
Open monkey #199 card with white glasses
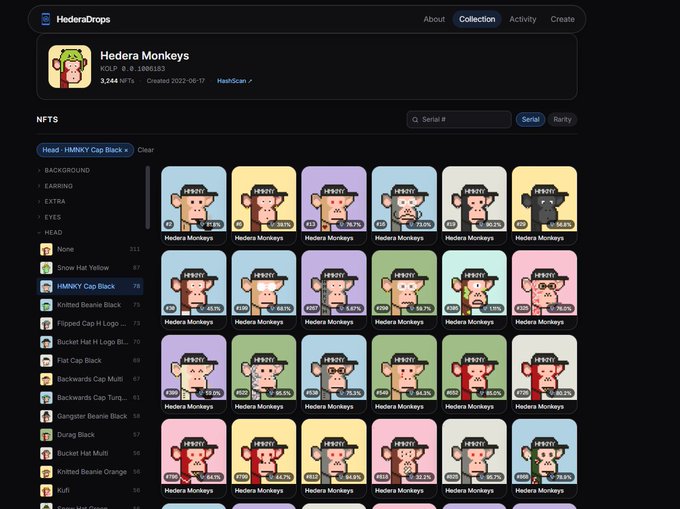click(x=264, y=290)
